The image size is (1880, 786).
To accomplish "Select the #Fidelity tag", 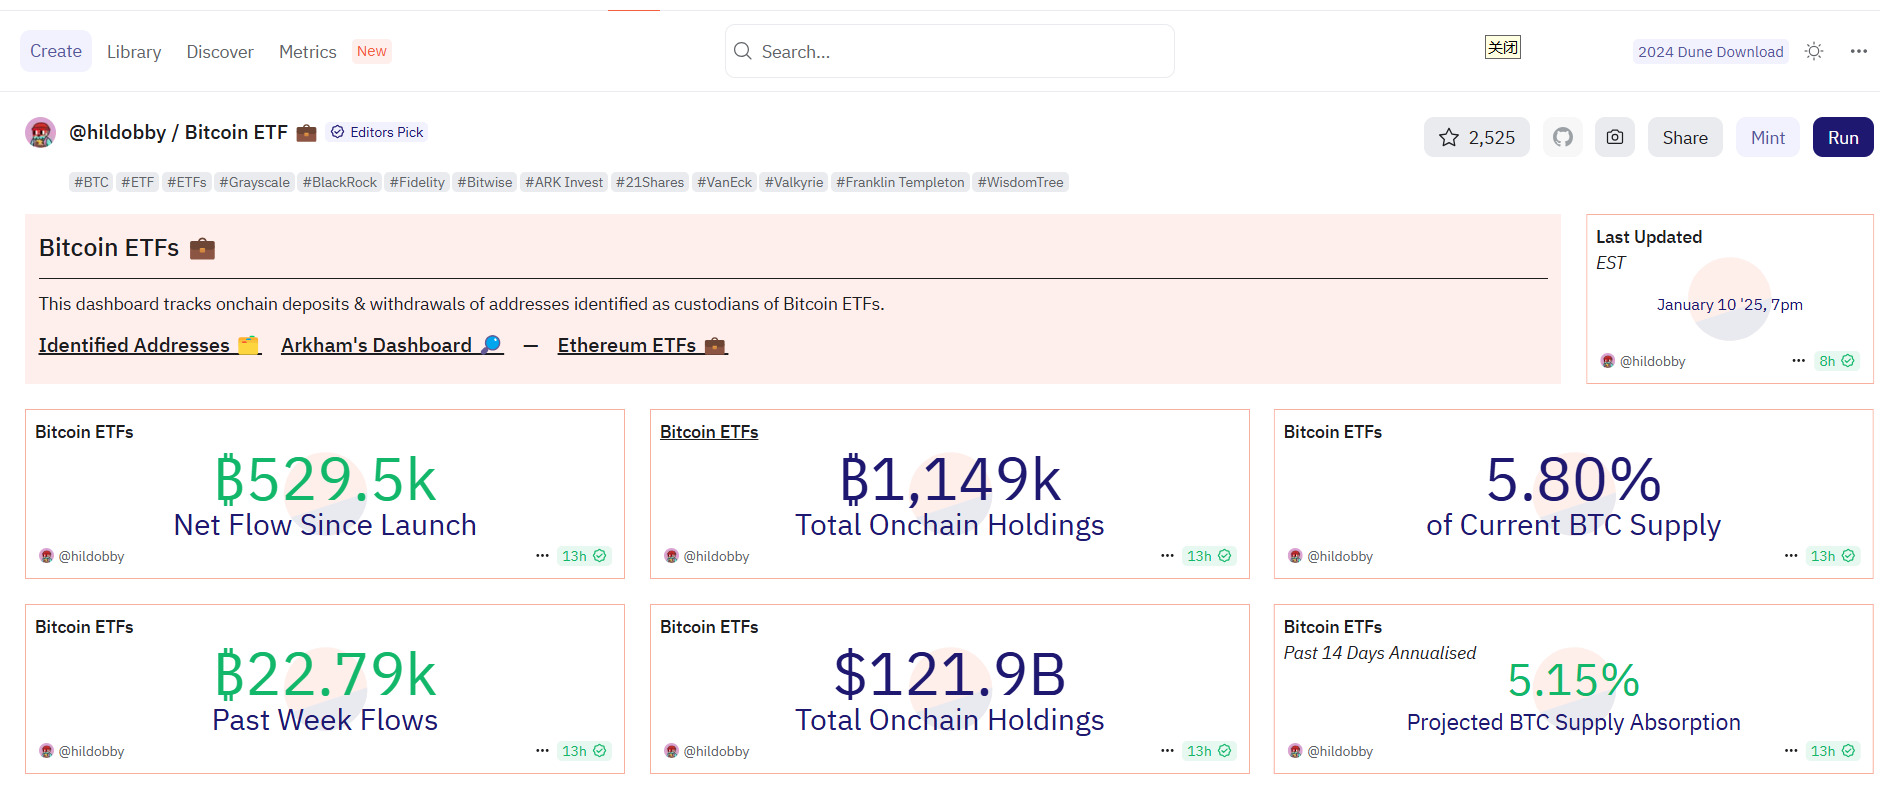I will point(417,182).
